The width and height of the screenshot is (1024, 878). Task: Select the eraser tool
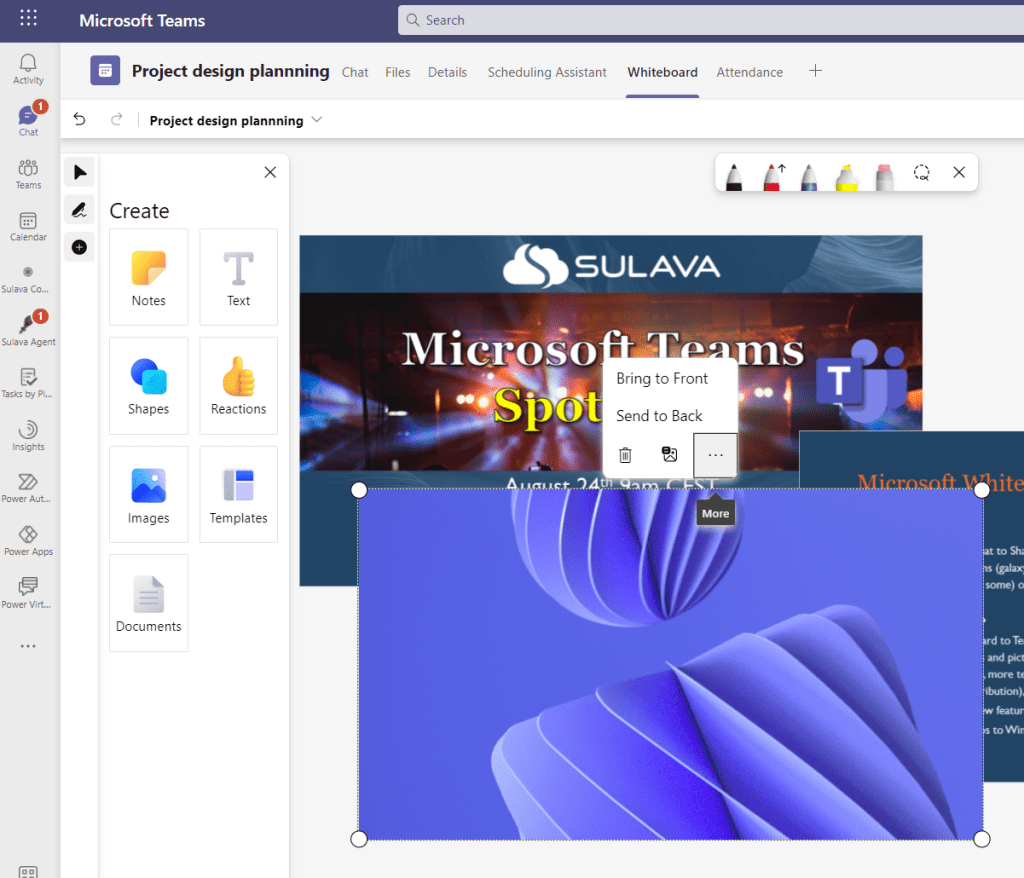point(884,175)
